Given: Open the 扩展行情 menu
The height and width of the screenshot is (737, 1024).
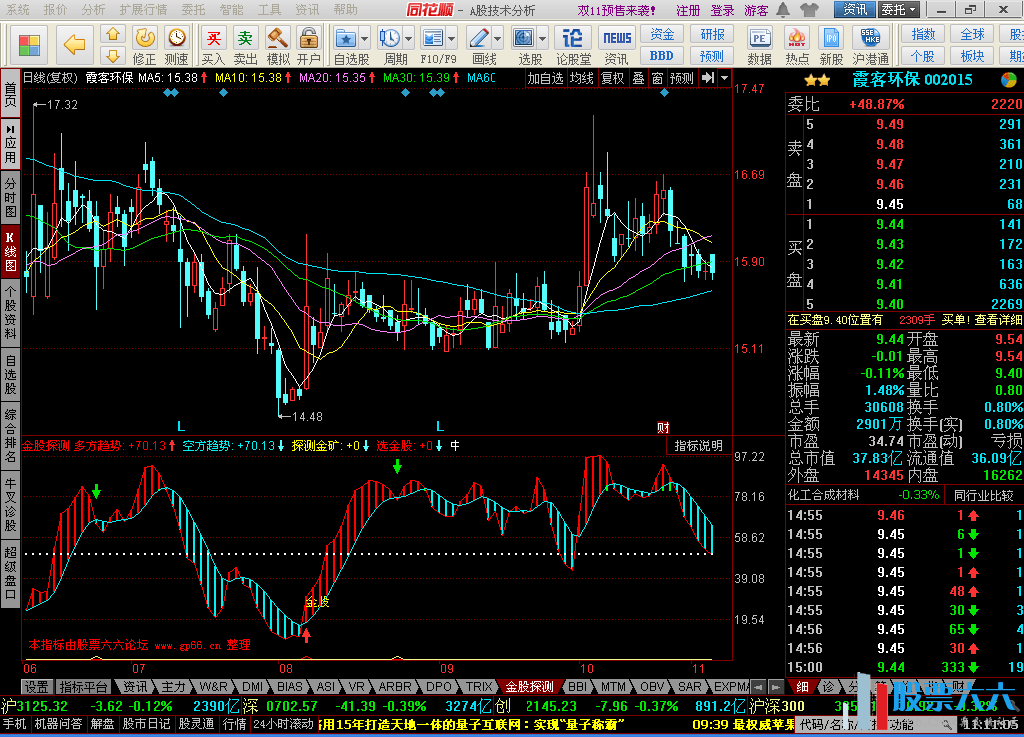Looking at the screenshot, I should (x=143, y=10).
